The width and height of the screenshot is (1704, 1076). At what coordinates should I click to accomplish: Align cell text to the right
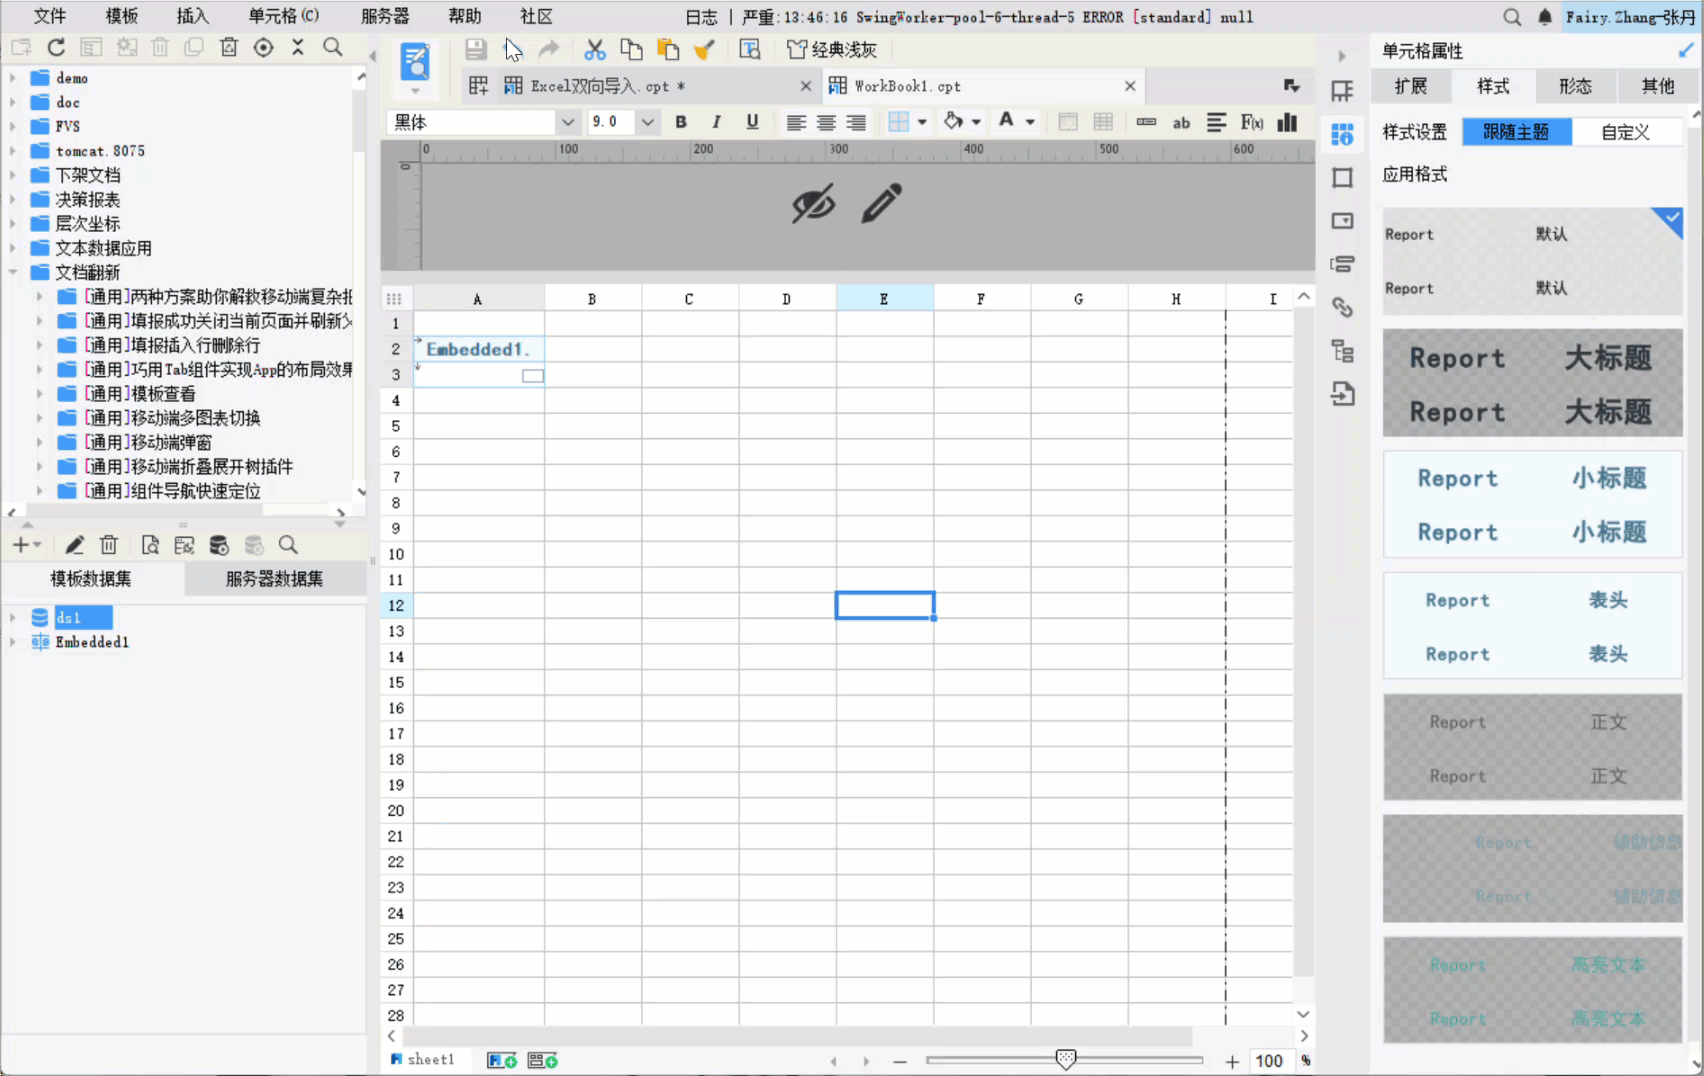click(x=856, y=122)
